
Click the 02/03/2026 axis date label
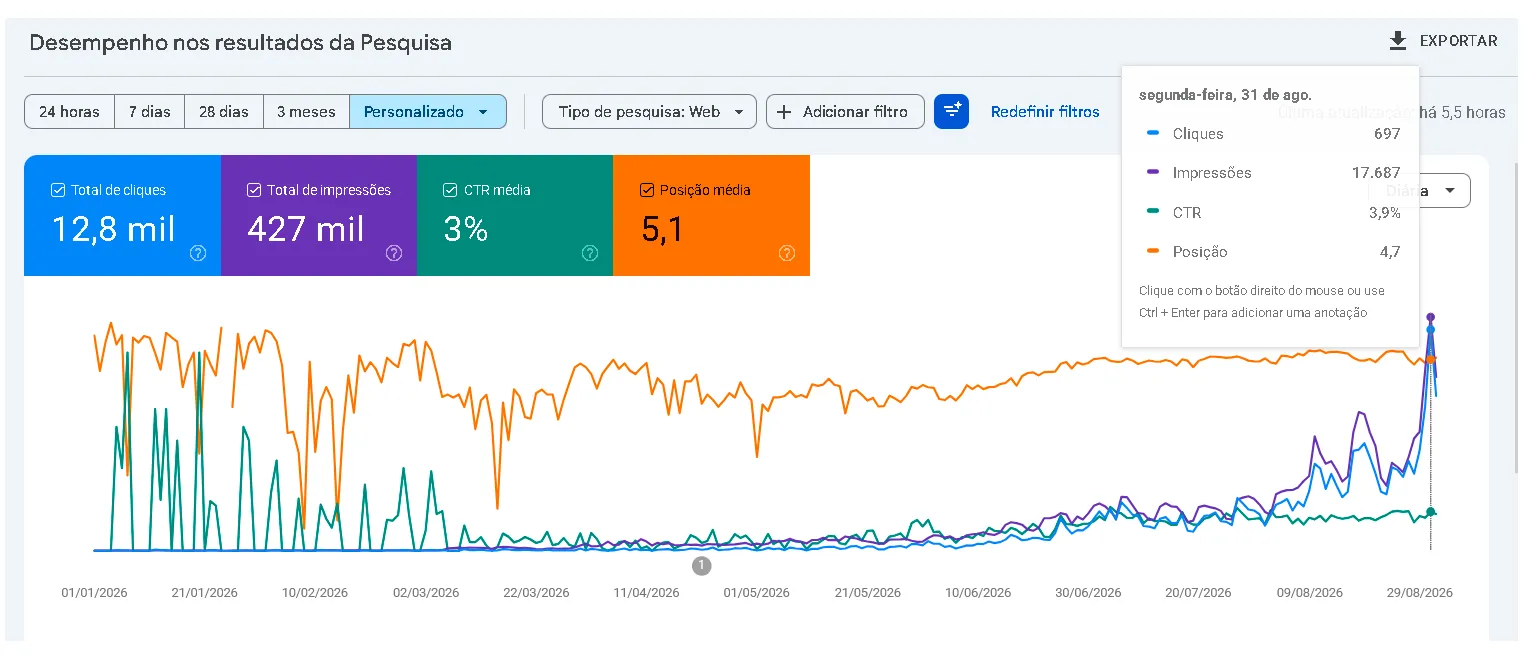pyautogui.click(x=426, y=593)
